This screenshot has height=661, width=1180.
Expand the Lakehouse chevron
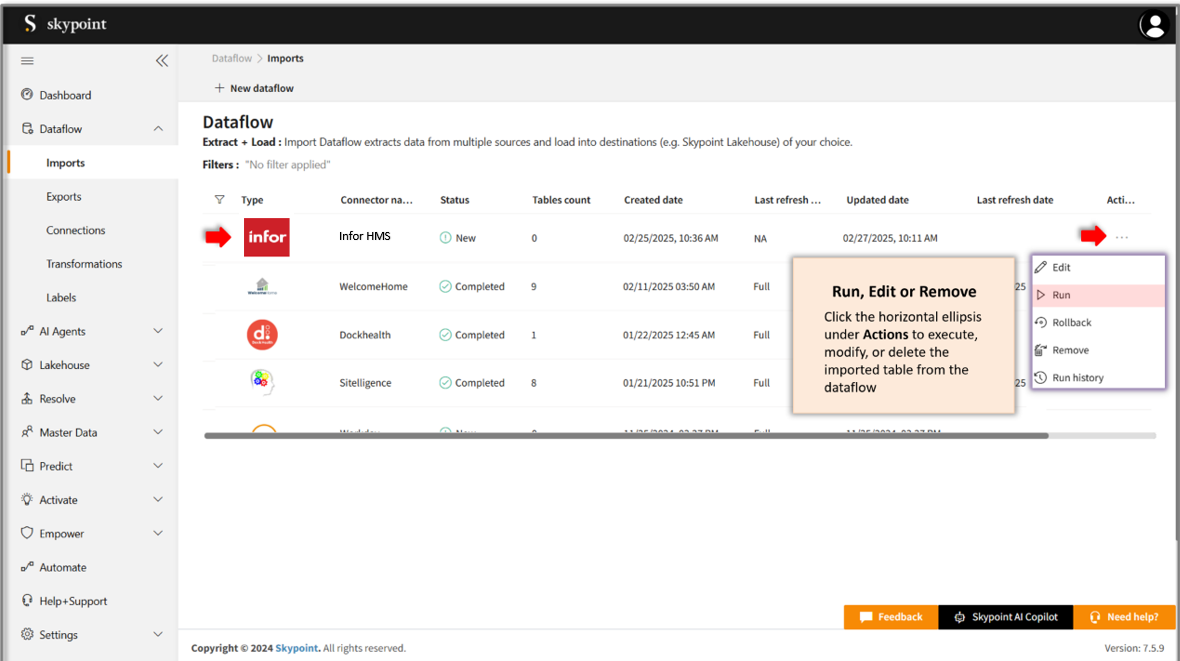coord(158,364)
